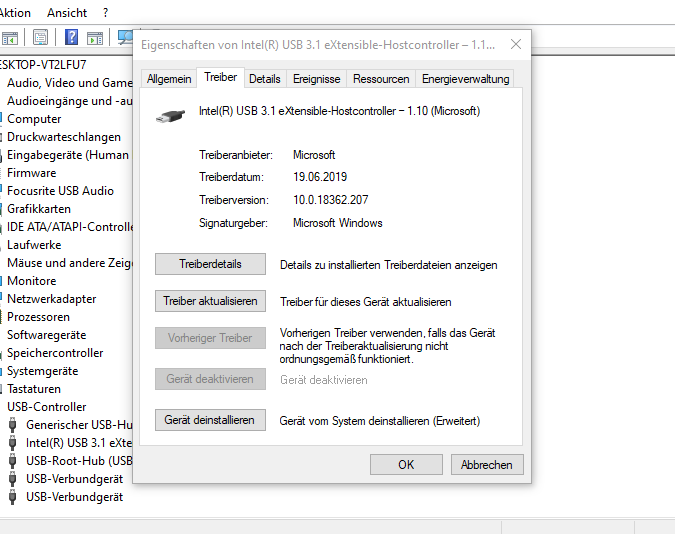The width and height of the screenshot is (675, 534).
Task: Select Druckwarteschlangen in device tree
Action: (64, 137)
